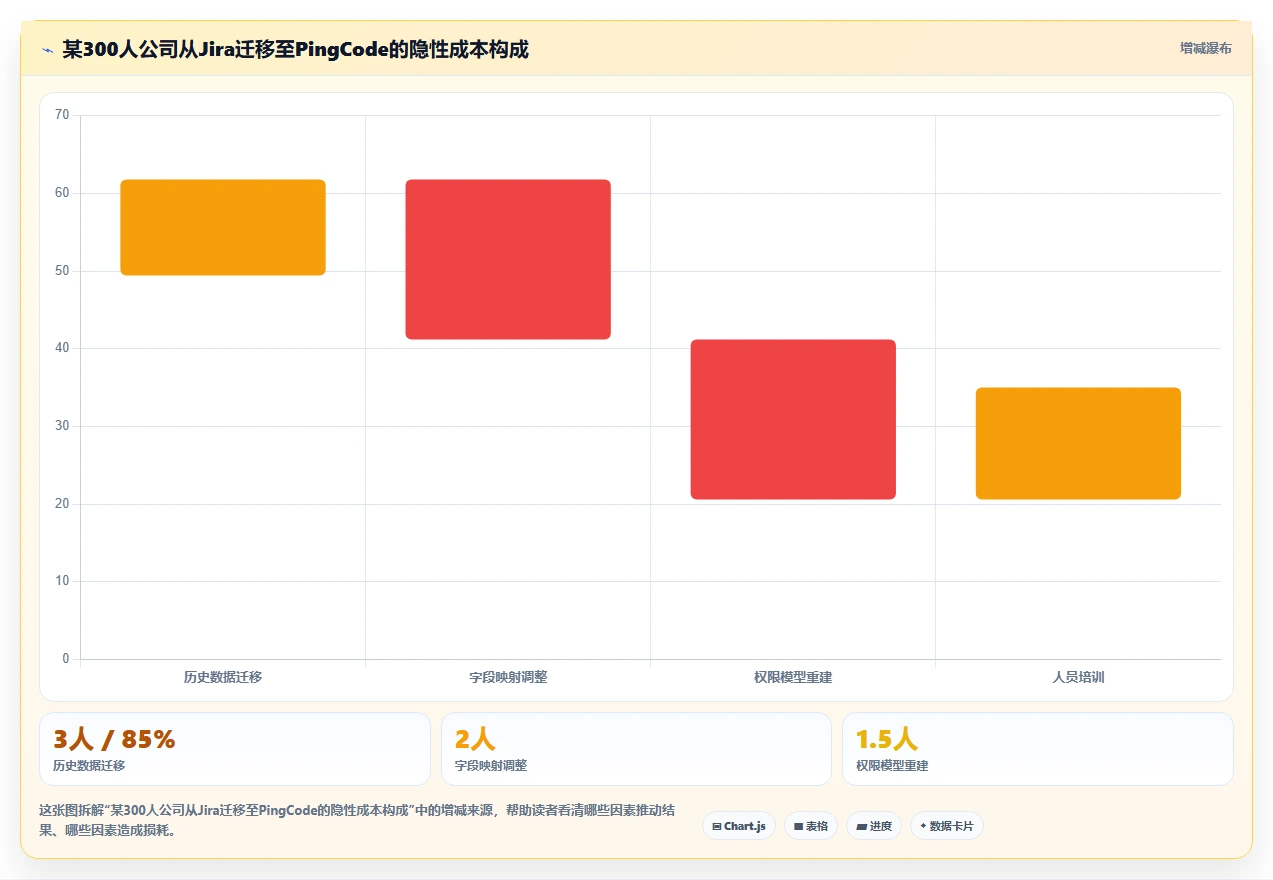Select the 数据卡片 tag
This screenshot has width=1273, height=880.
pos(947,826)
